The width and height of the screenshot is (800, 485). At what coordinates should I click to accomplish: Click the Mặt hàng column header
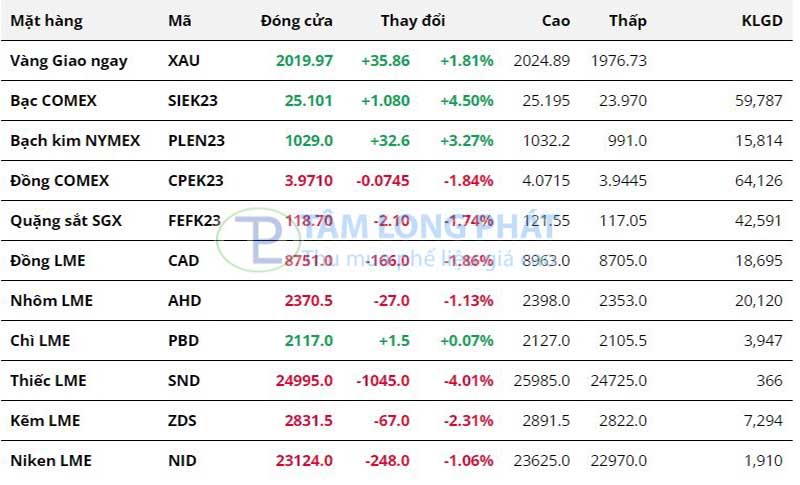pos(46,21)
